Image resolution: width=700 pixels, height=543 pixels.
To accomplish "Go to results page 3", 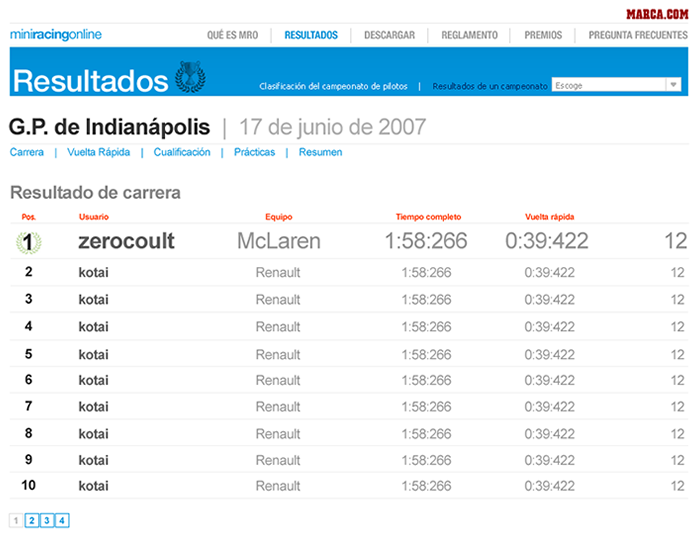I will (x=47, y=520).
